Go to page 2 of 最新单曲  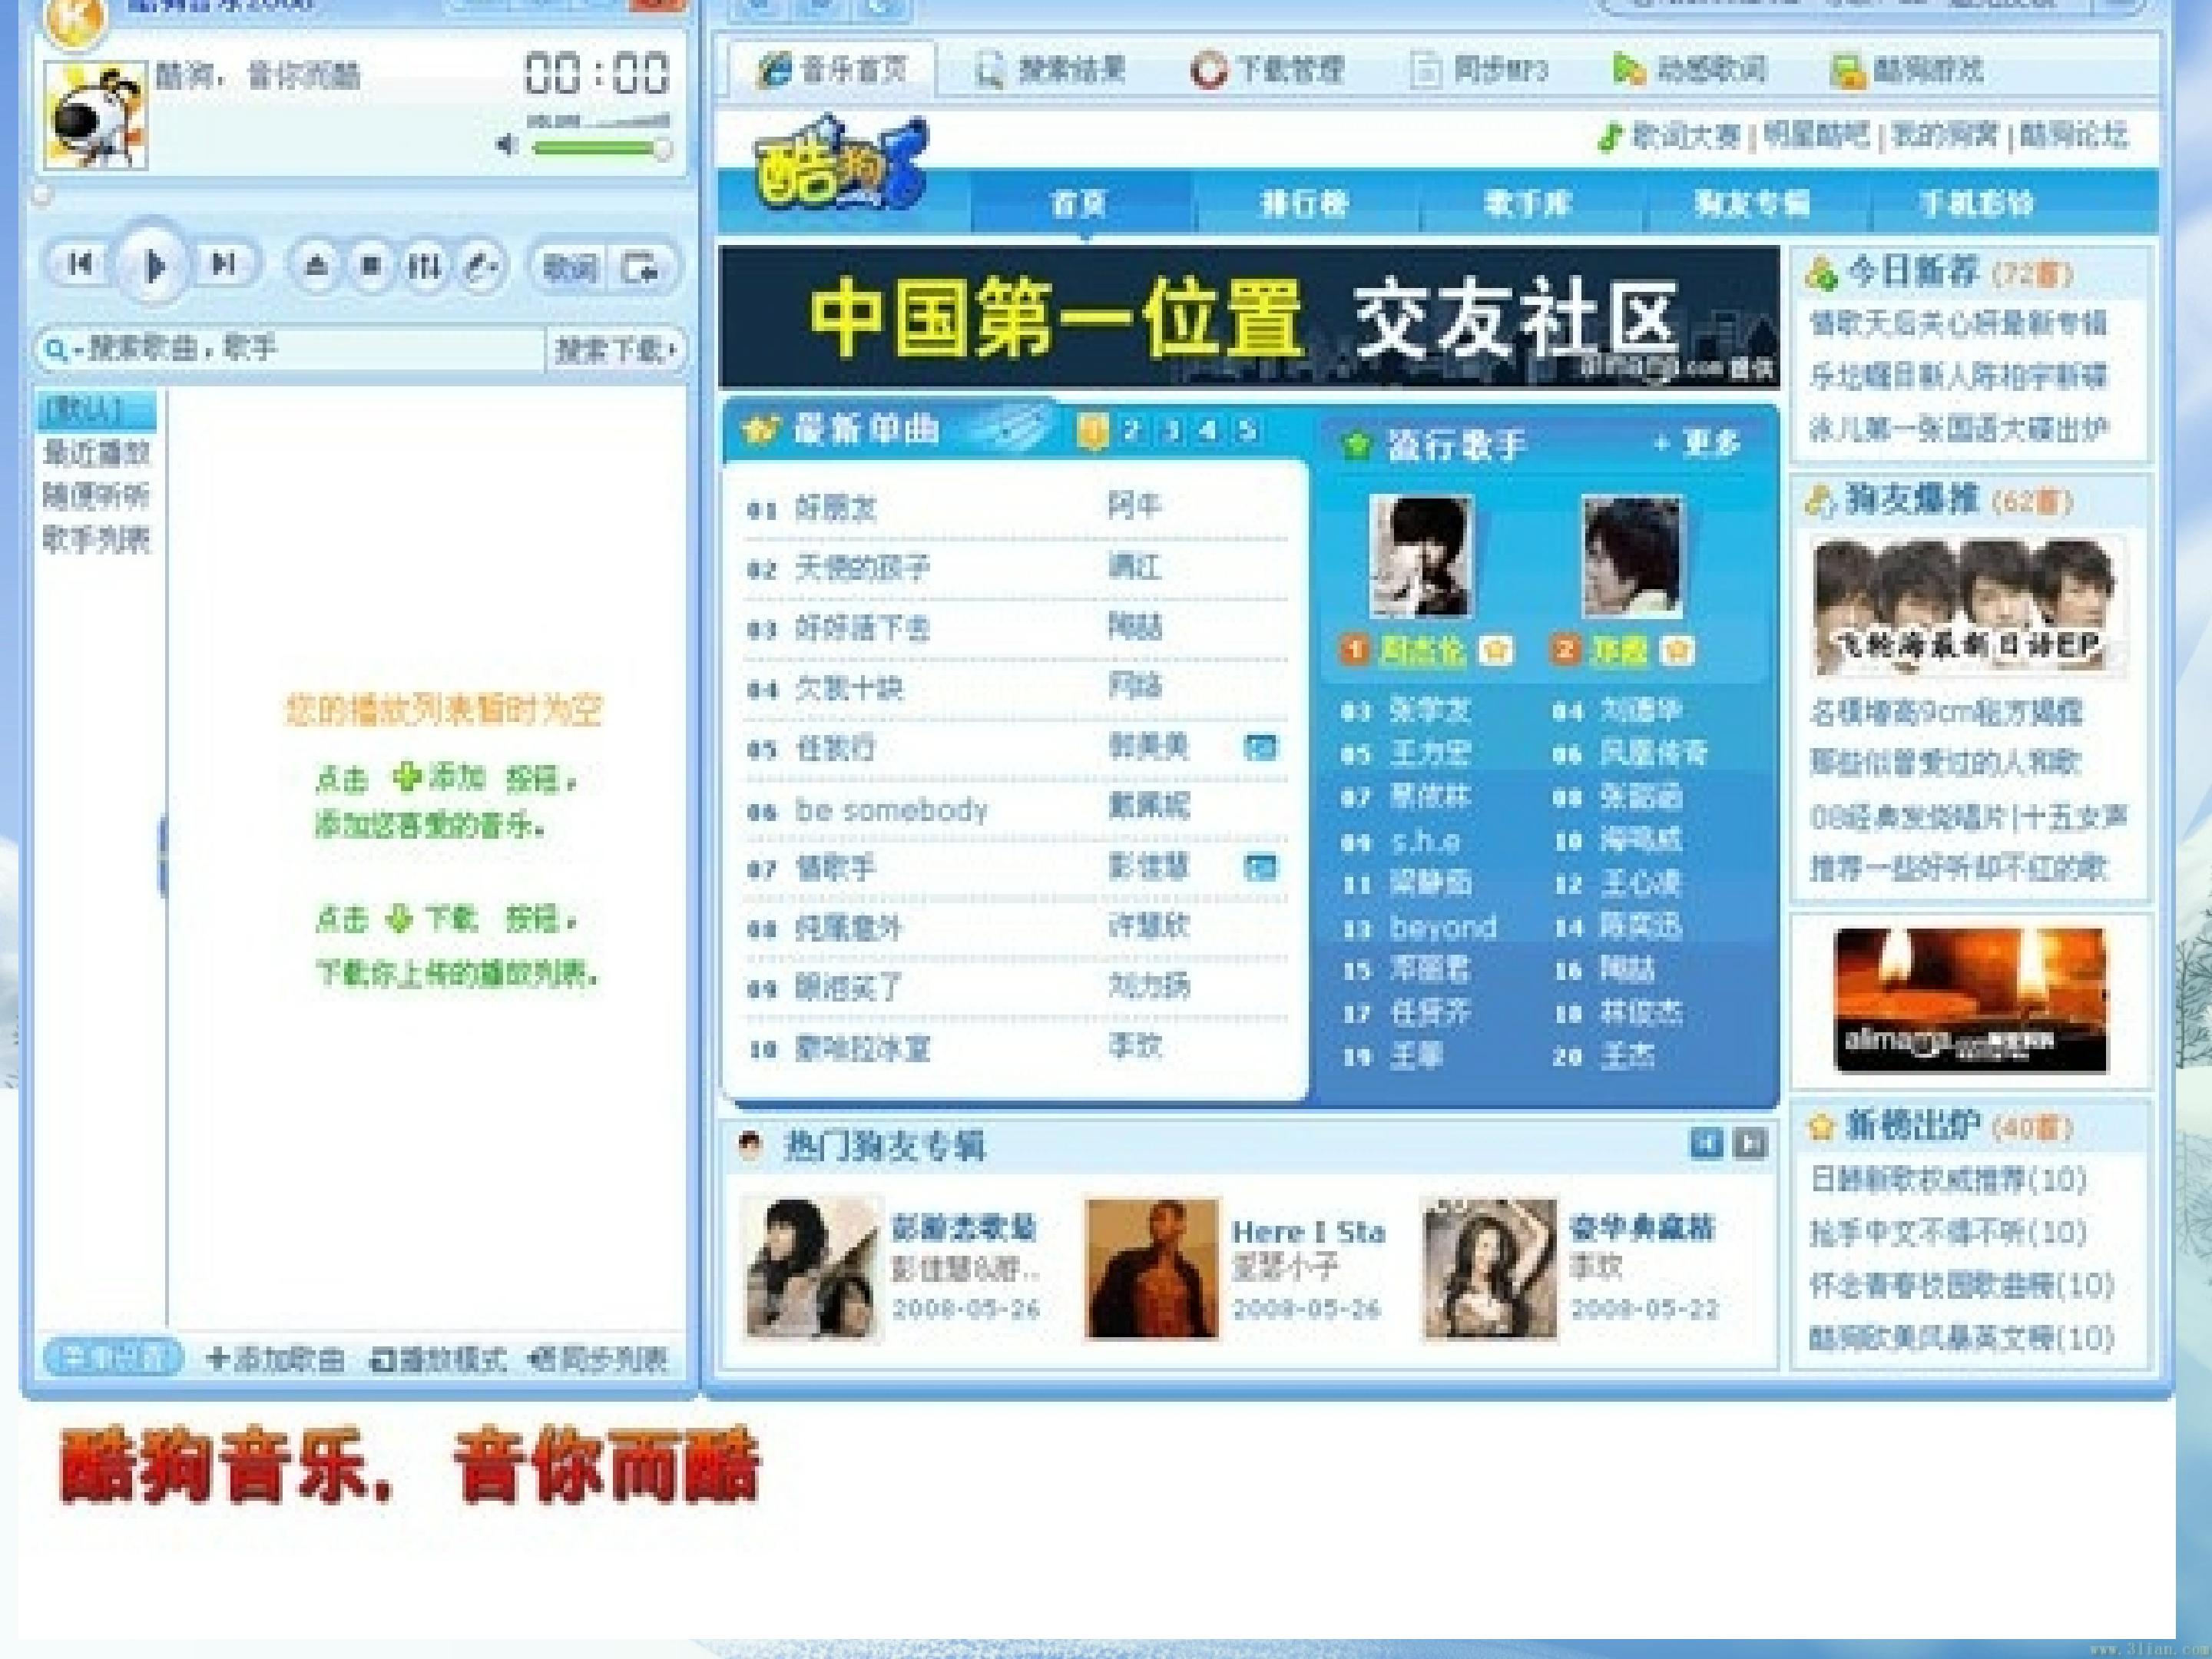coord(1131,431)
